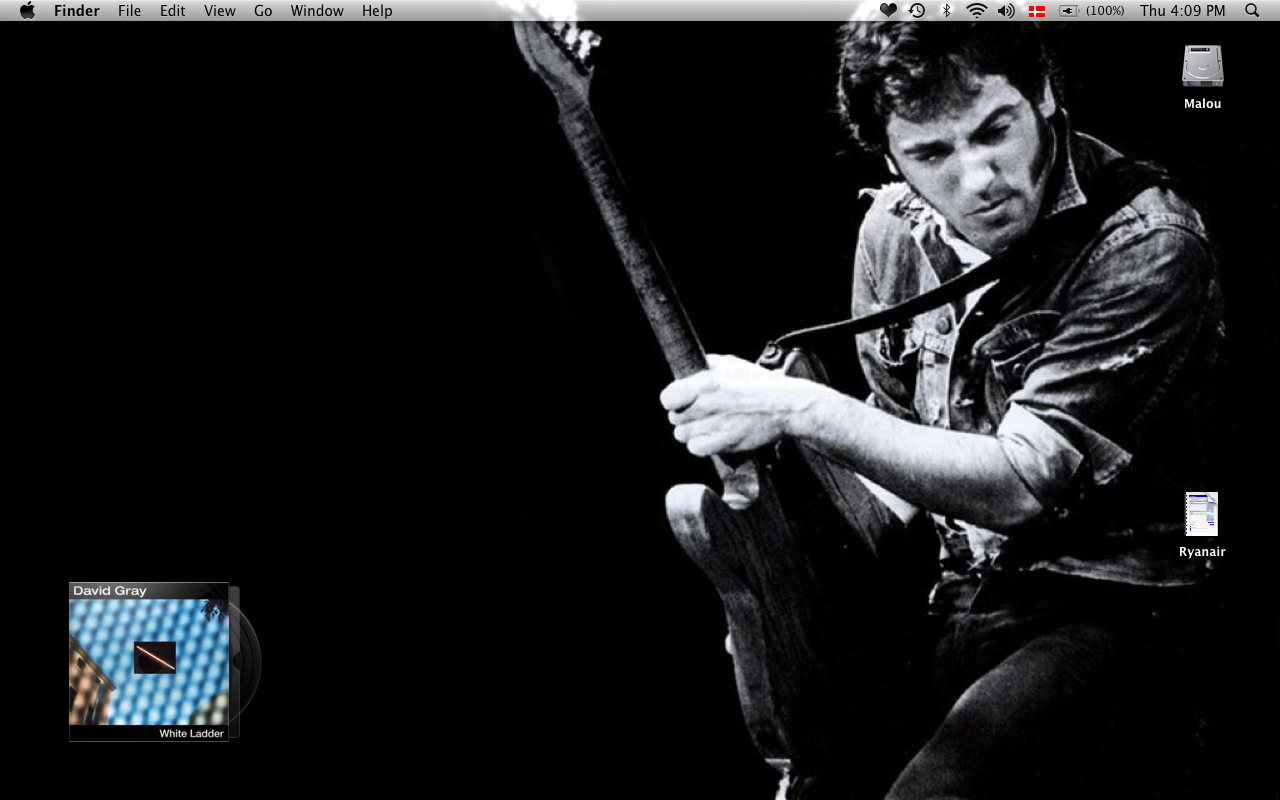Image resolution: width=1280 pixels, height=800 pixels.
Task: Click the White Ladder album cover art
Action: [149, 662]
